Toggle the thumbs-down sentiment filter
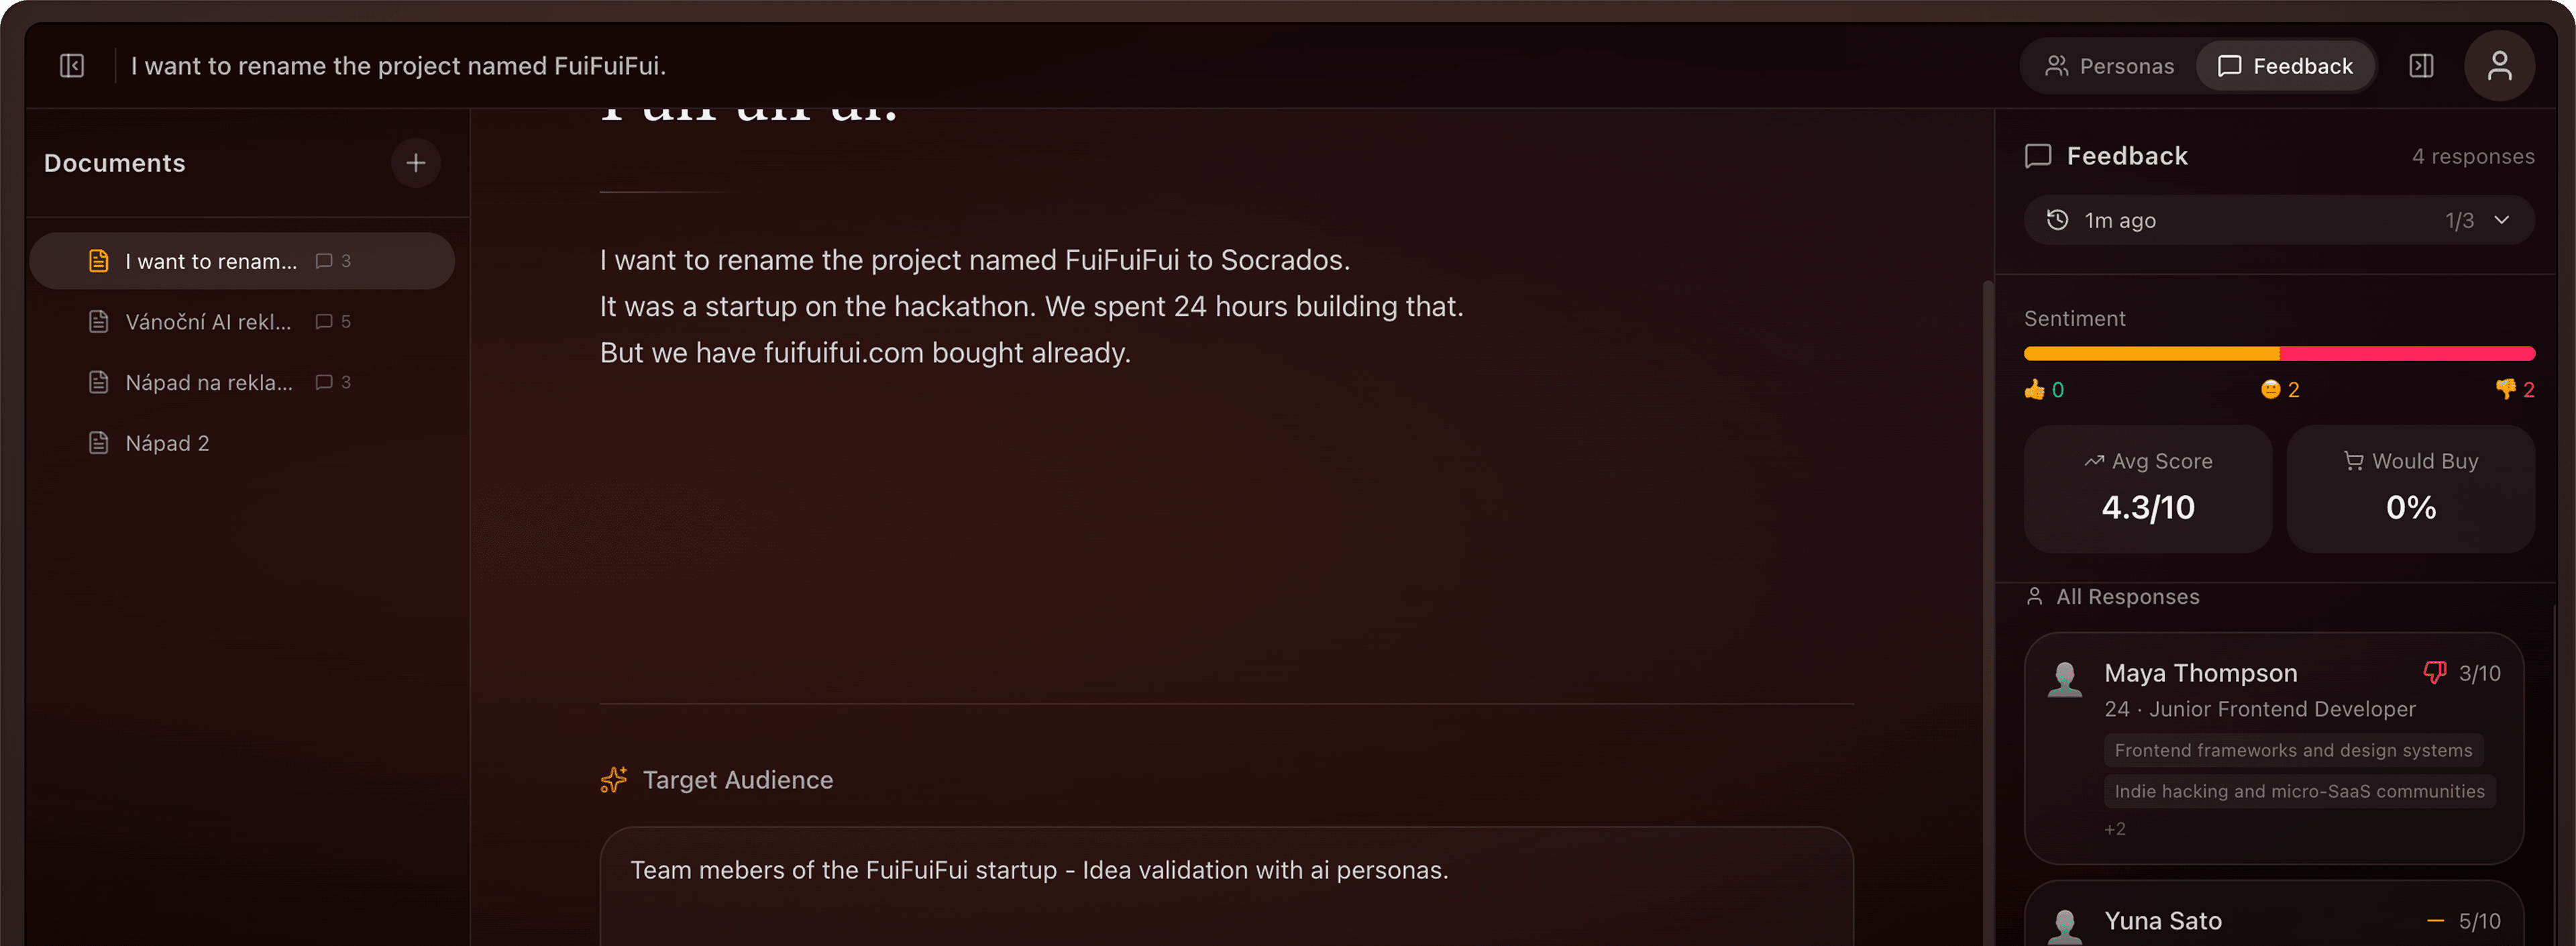Screen dimensions: 2576x946 [2506, 389]
